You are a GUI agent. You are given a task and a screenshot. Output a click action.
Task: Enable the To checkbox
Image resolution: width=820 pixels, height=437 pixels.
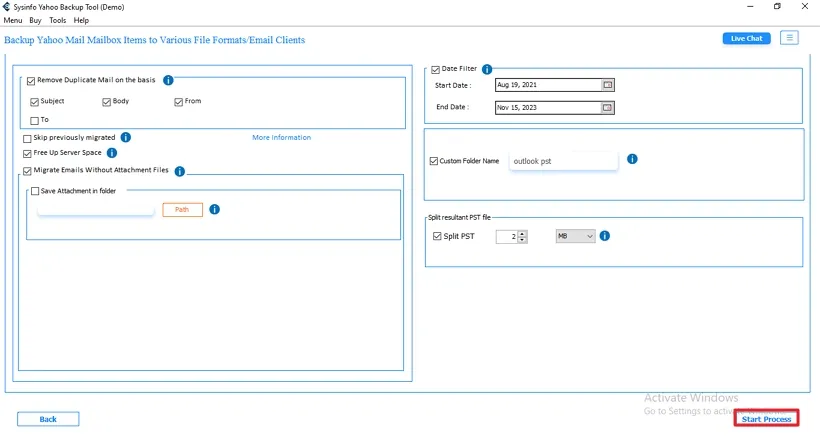(x=35, y=121)
